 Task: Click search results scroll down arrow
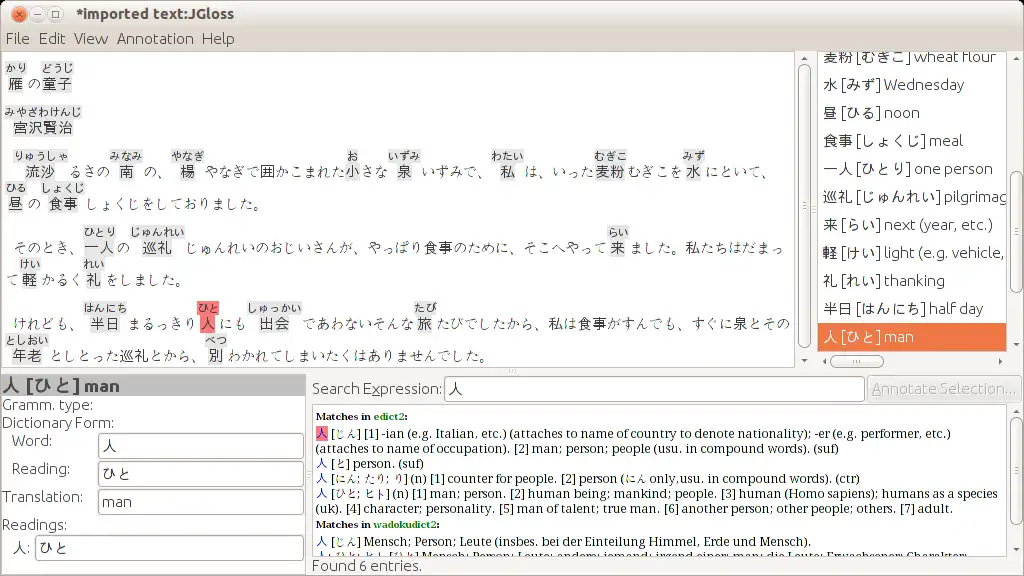tap(1016, 550)
